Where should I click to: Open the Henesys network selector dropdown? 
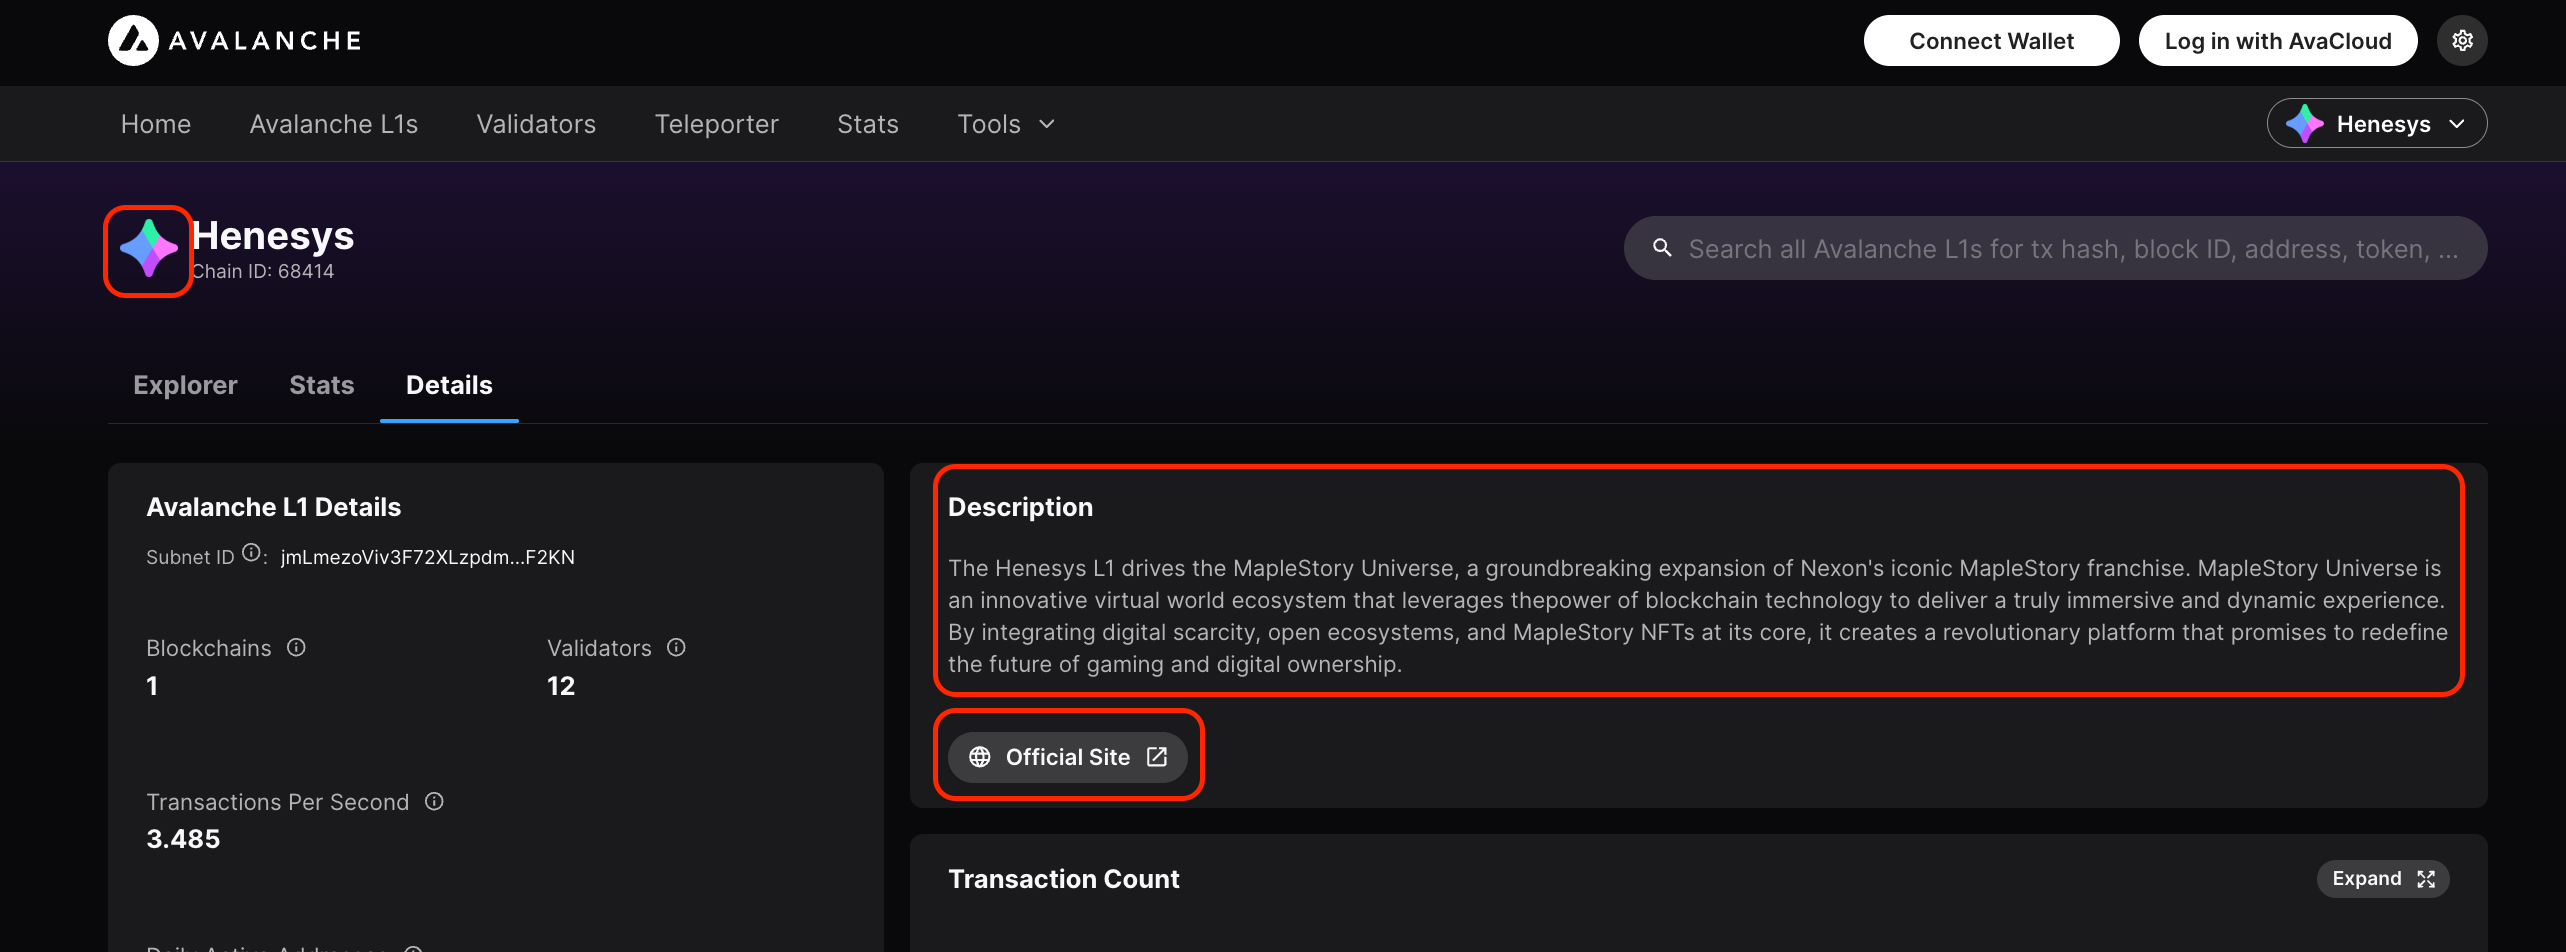[2376, 124]
